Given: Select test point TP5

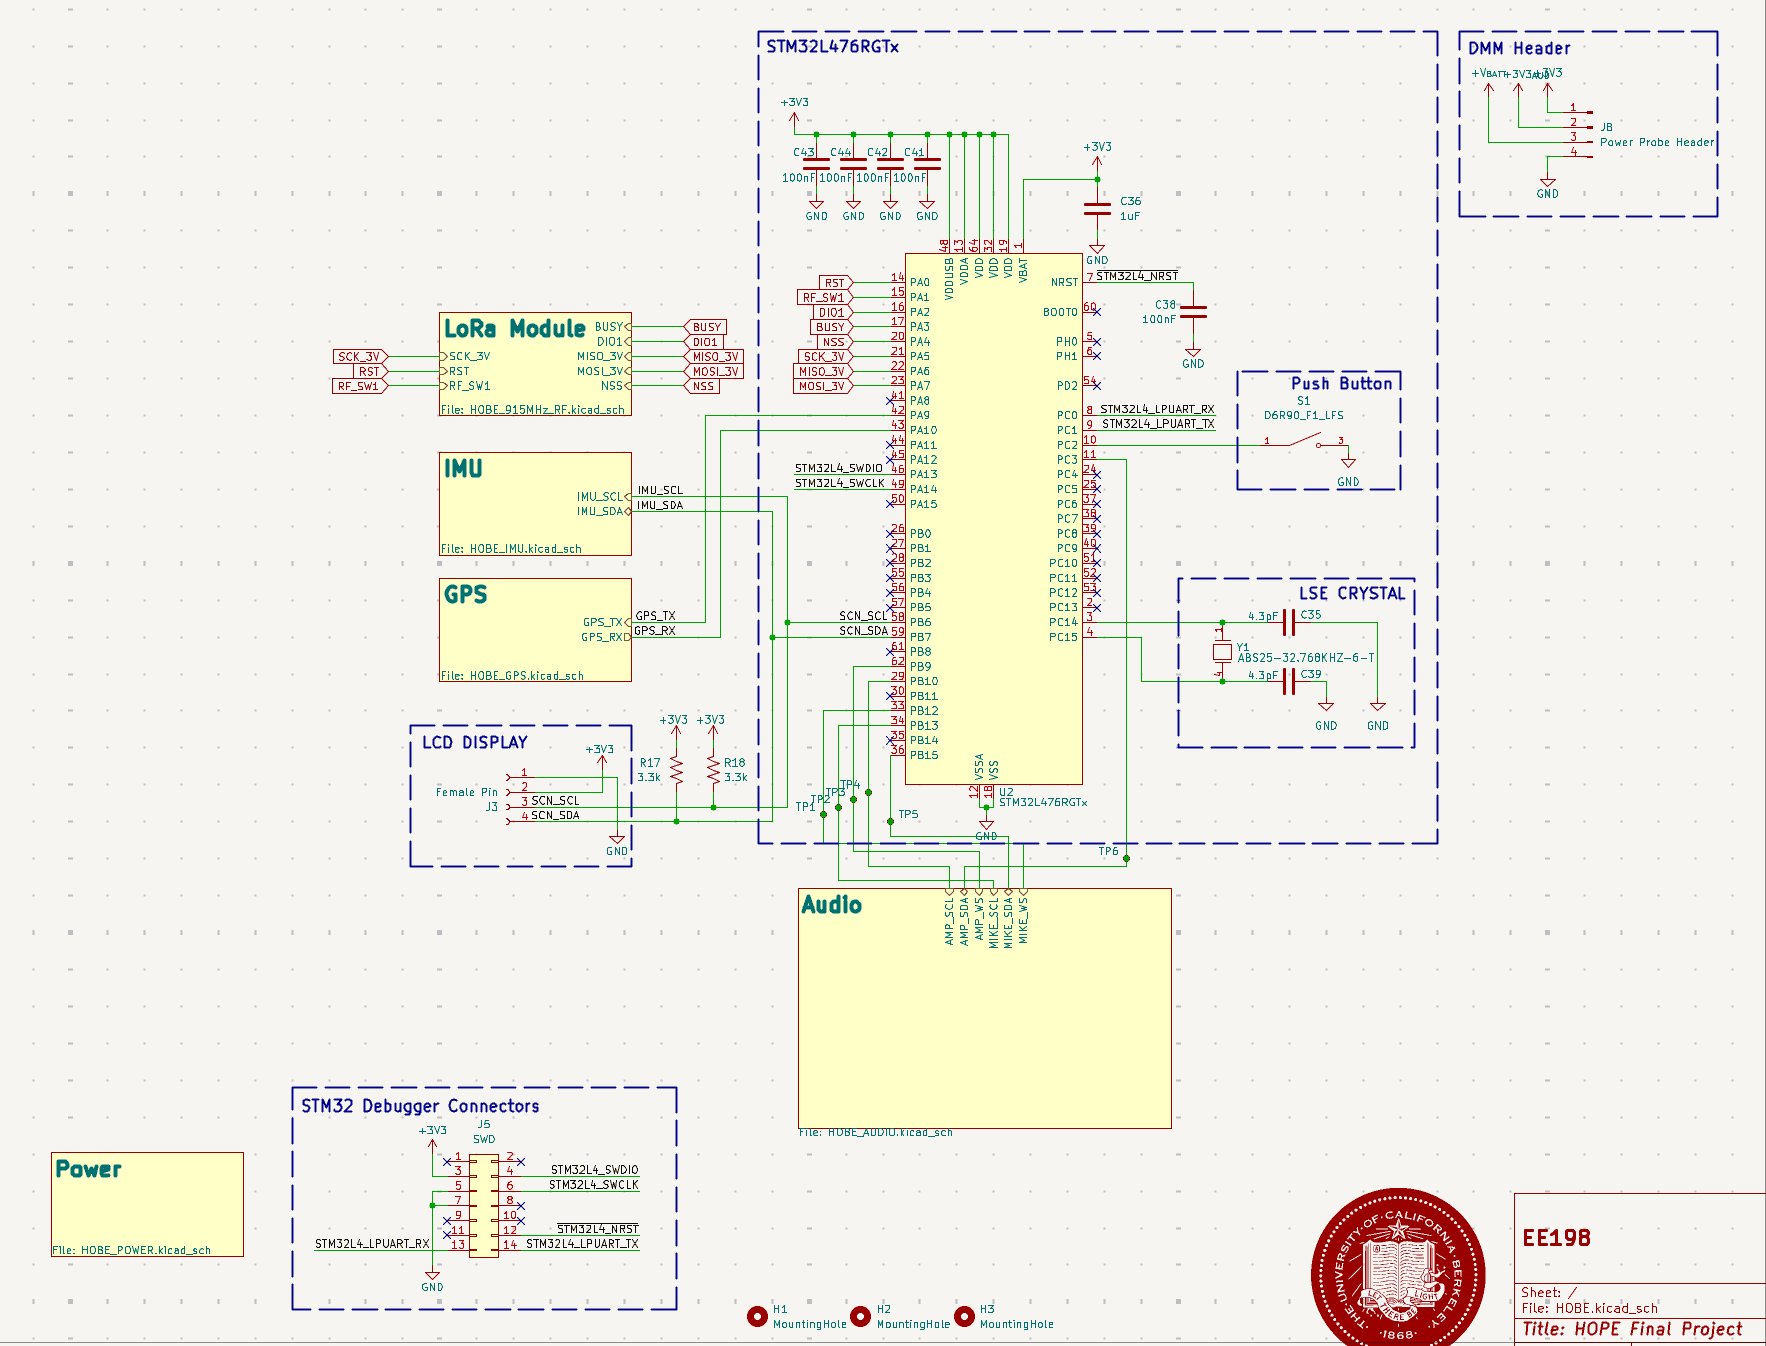Looking at the screenshot, I should click(890, 822).
